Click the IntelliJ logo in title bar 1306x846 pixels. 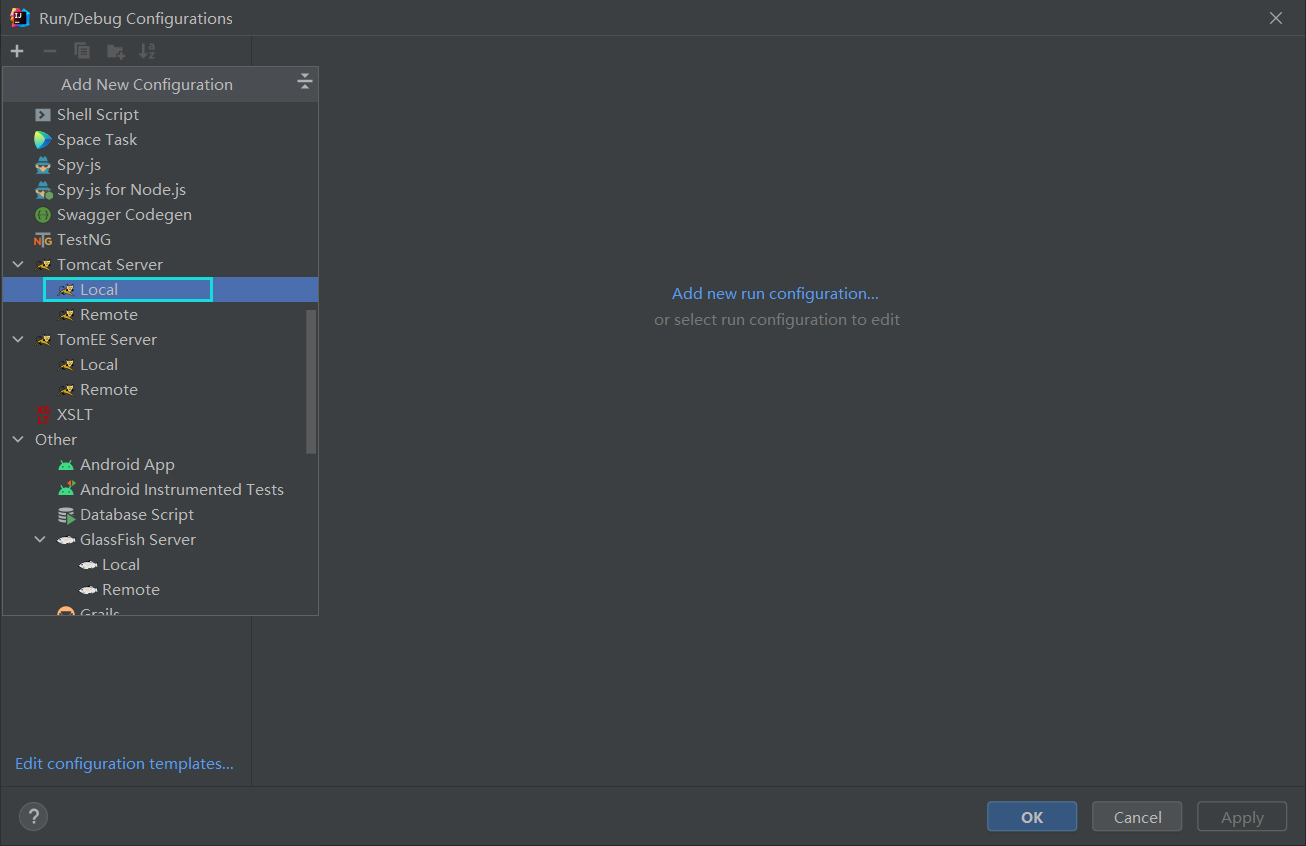pos(19,18)
